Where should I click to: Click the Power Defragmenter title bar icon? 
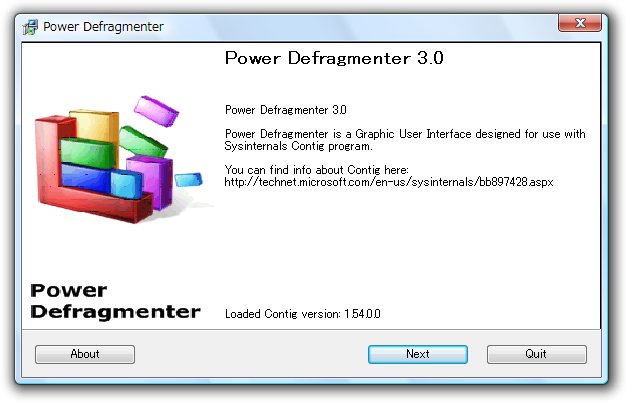click(x=30, y=27)
